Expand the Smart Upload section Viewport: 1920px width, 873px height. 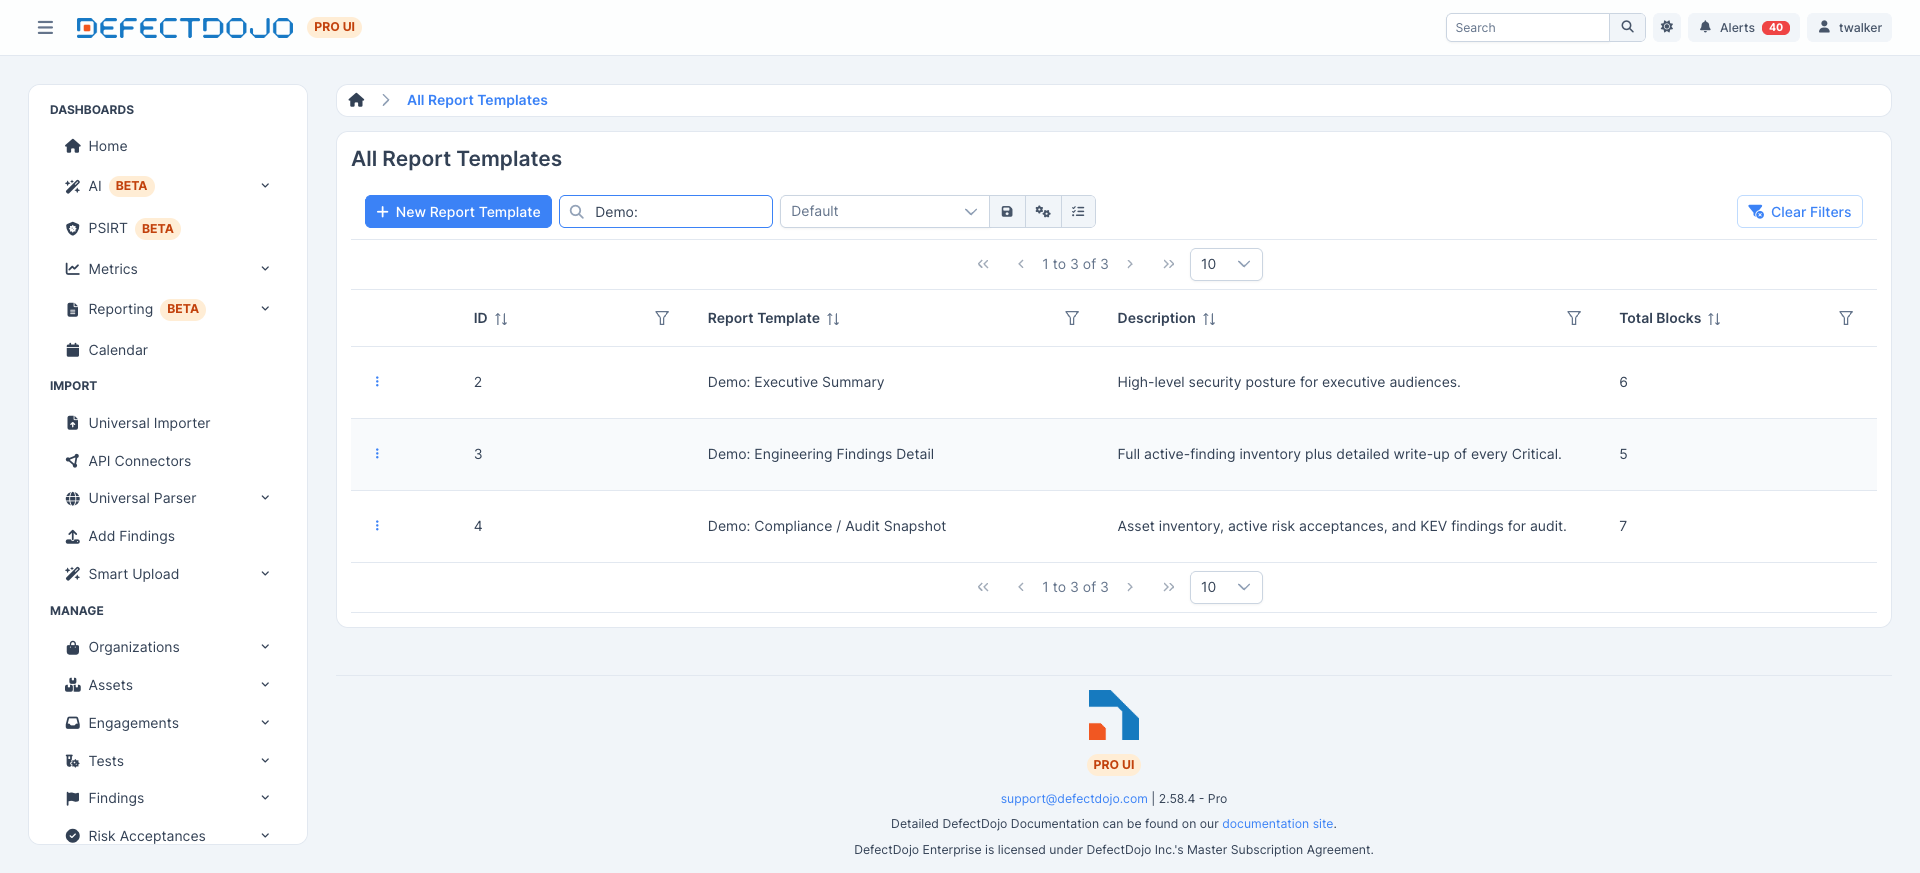[265, 574]
